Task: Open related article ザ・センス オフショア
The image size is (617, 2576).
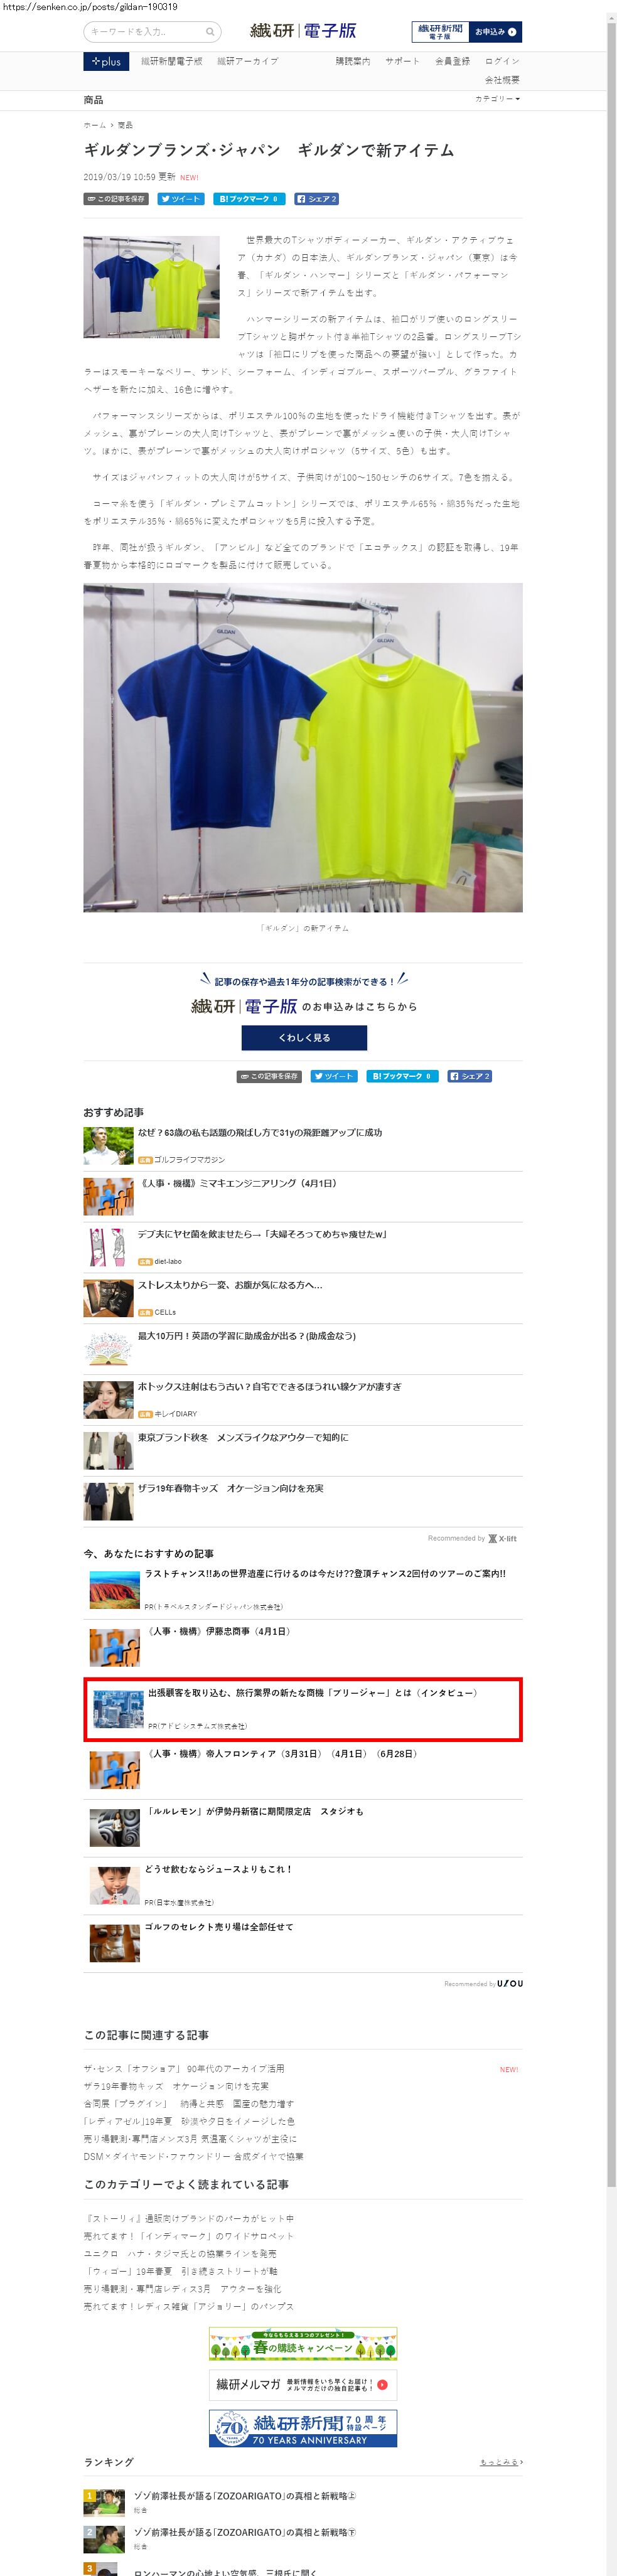Action: pos(184,2068)
